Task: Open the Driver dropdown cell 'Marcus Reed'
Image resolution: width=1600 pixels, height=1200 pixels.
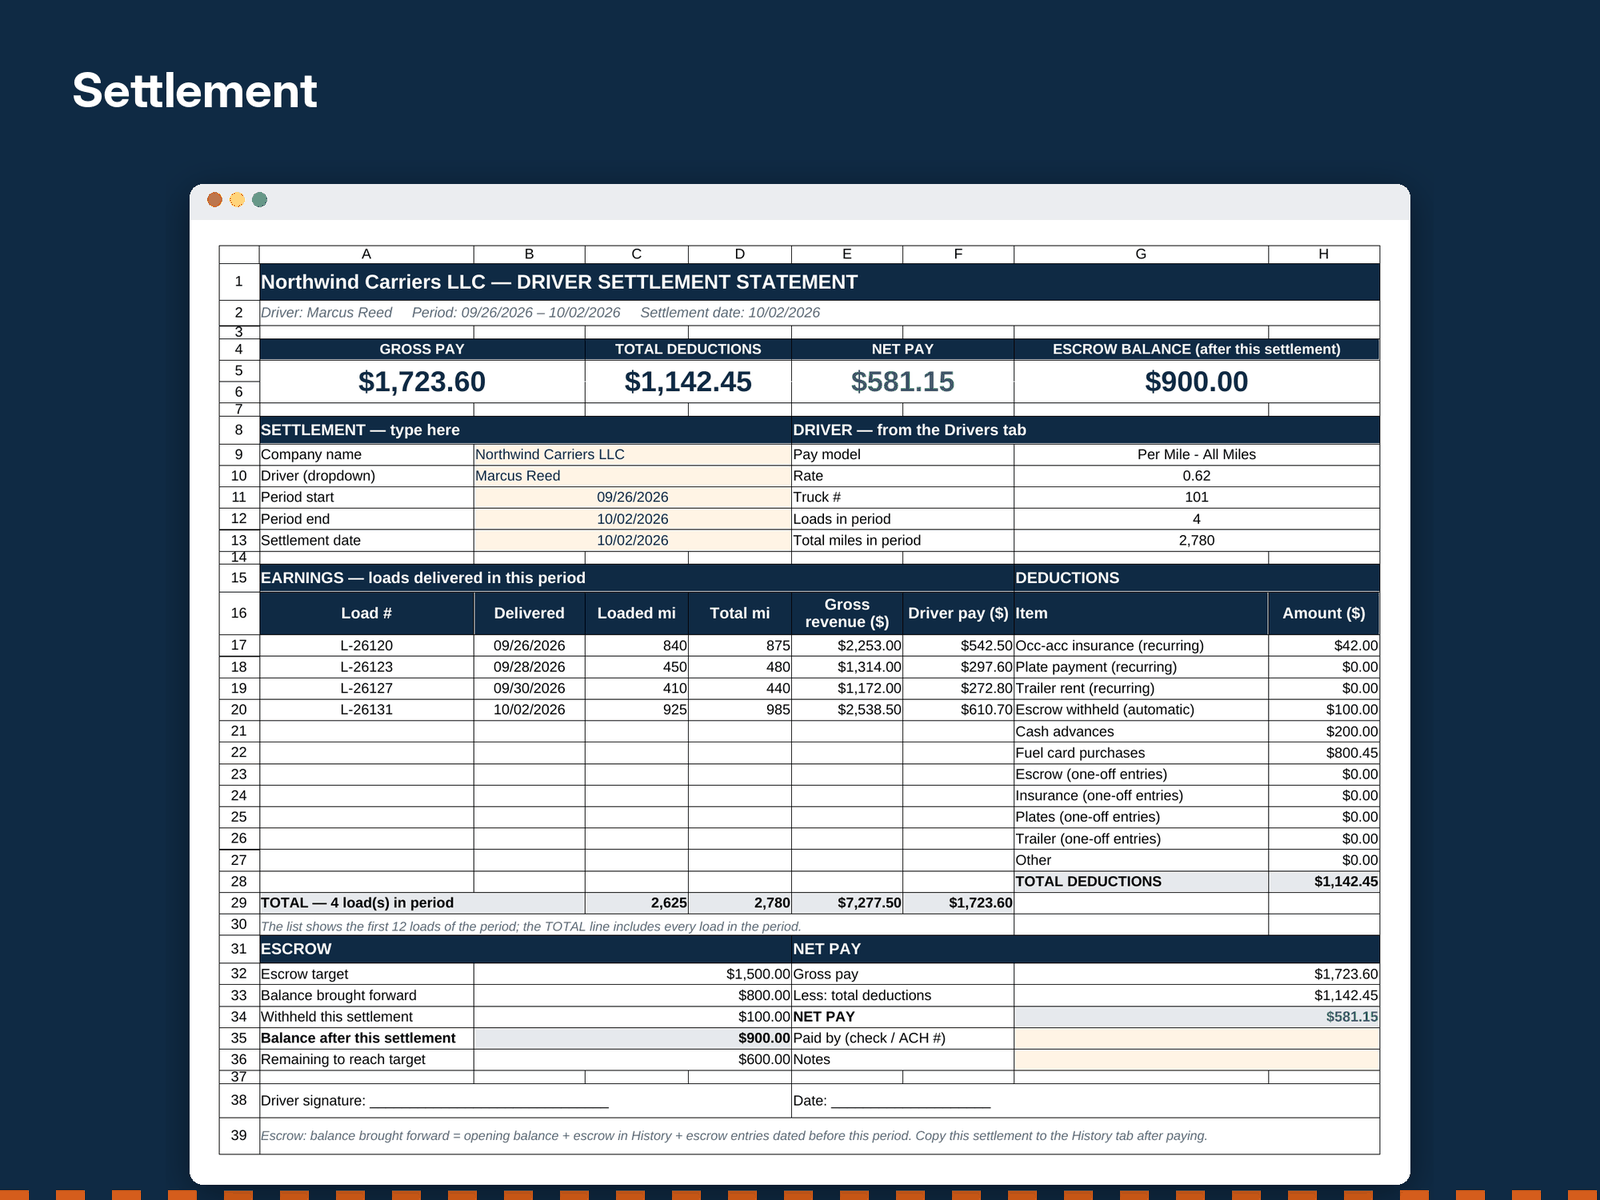Action: coord(632,476)
